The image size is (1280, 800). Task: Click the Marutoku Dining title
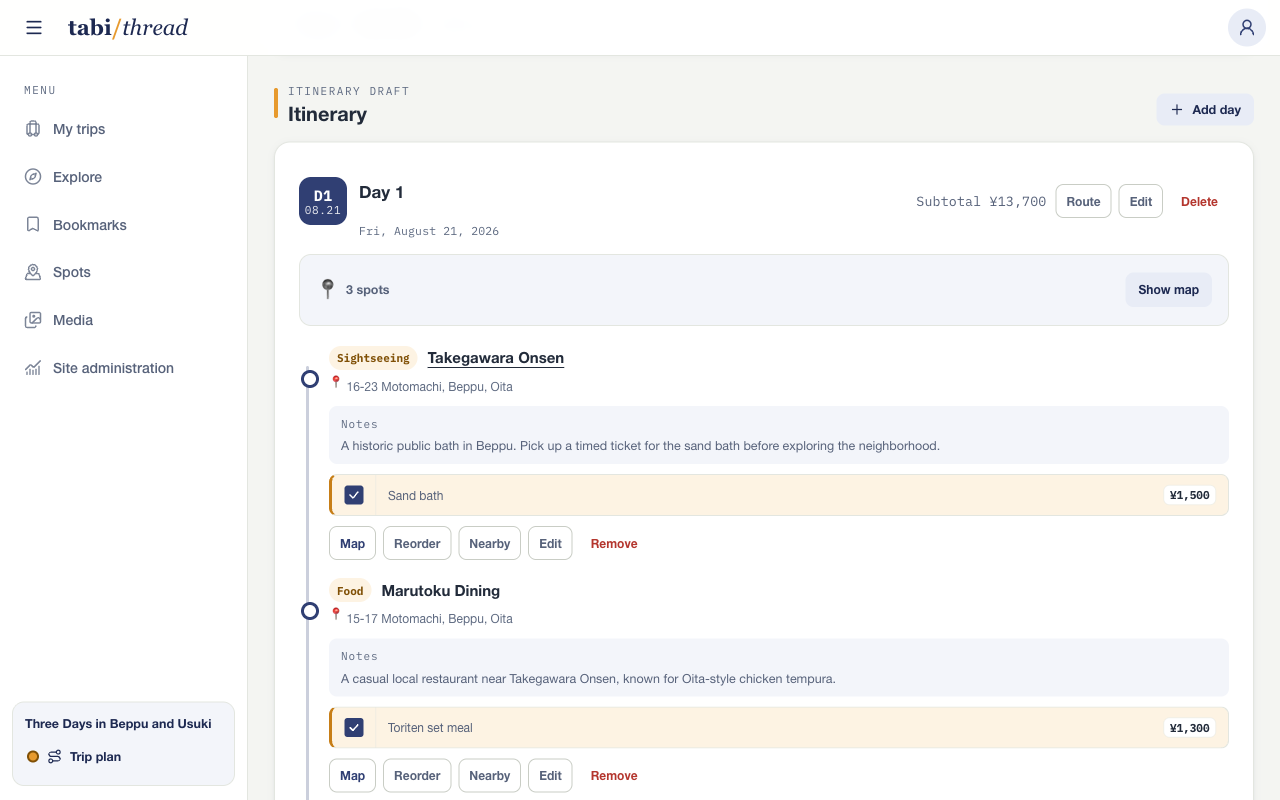441,590
